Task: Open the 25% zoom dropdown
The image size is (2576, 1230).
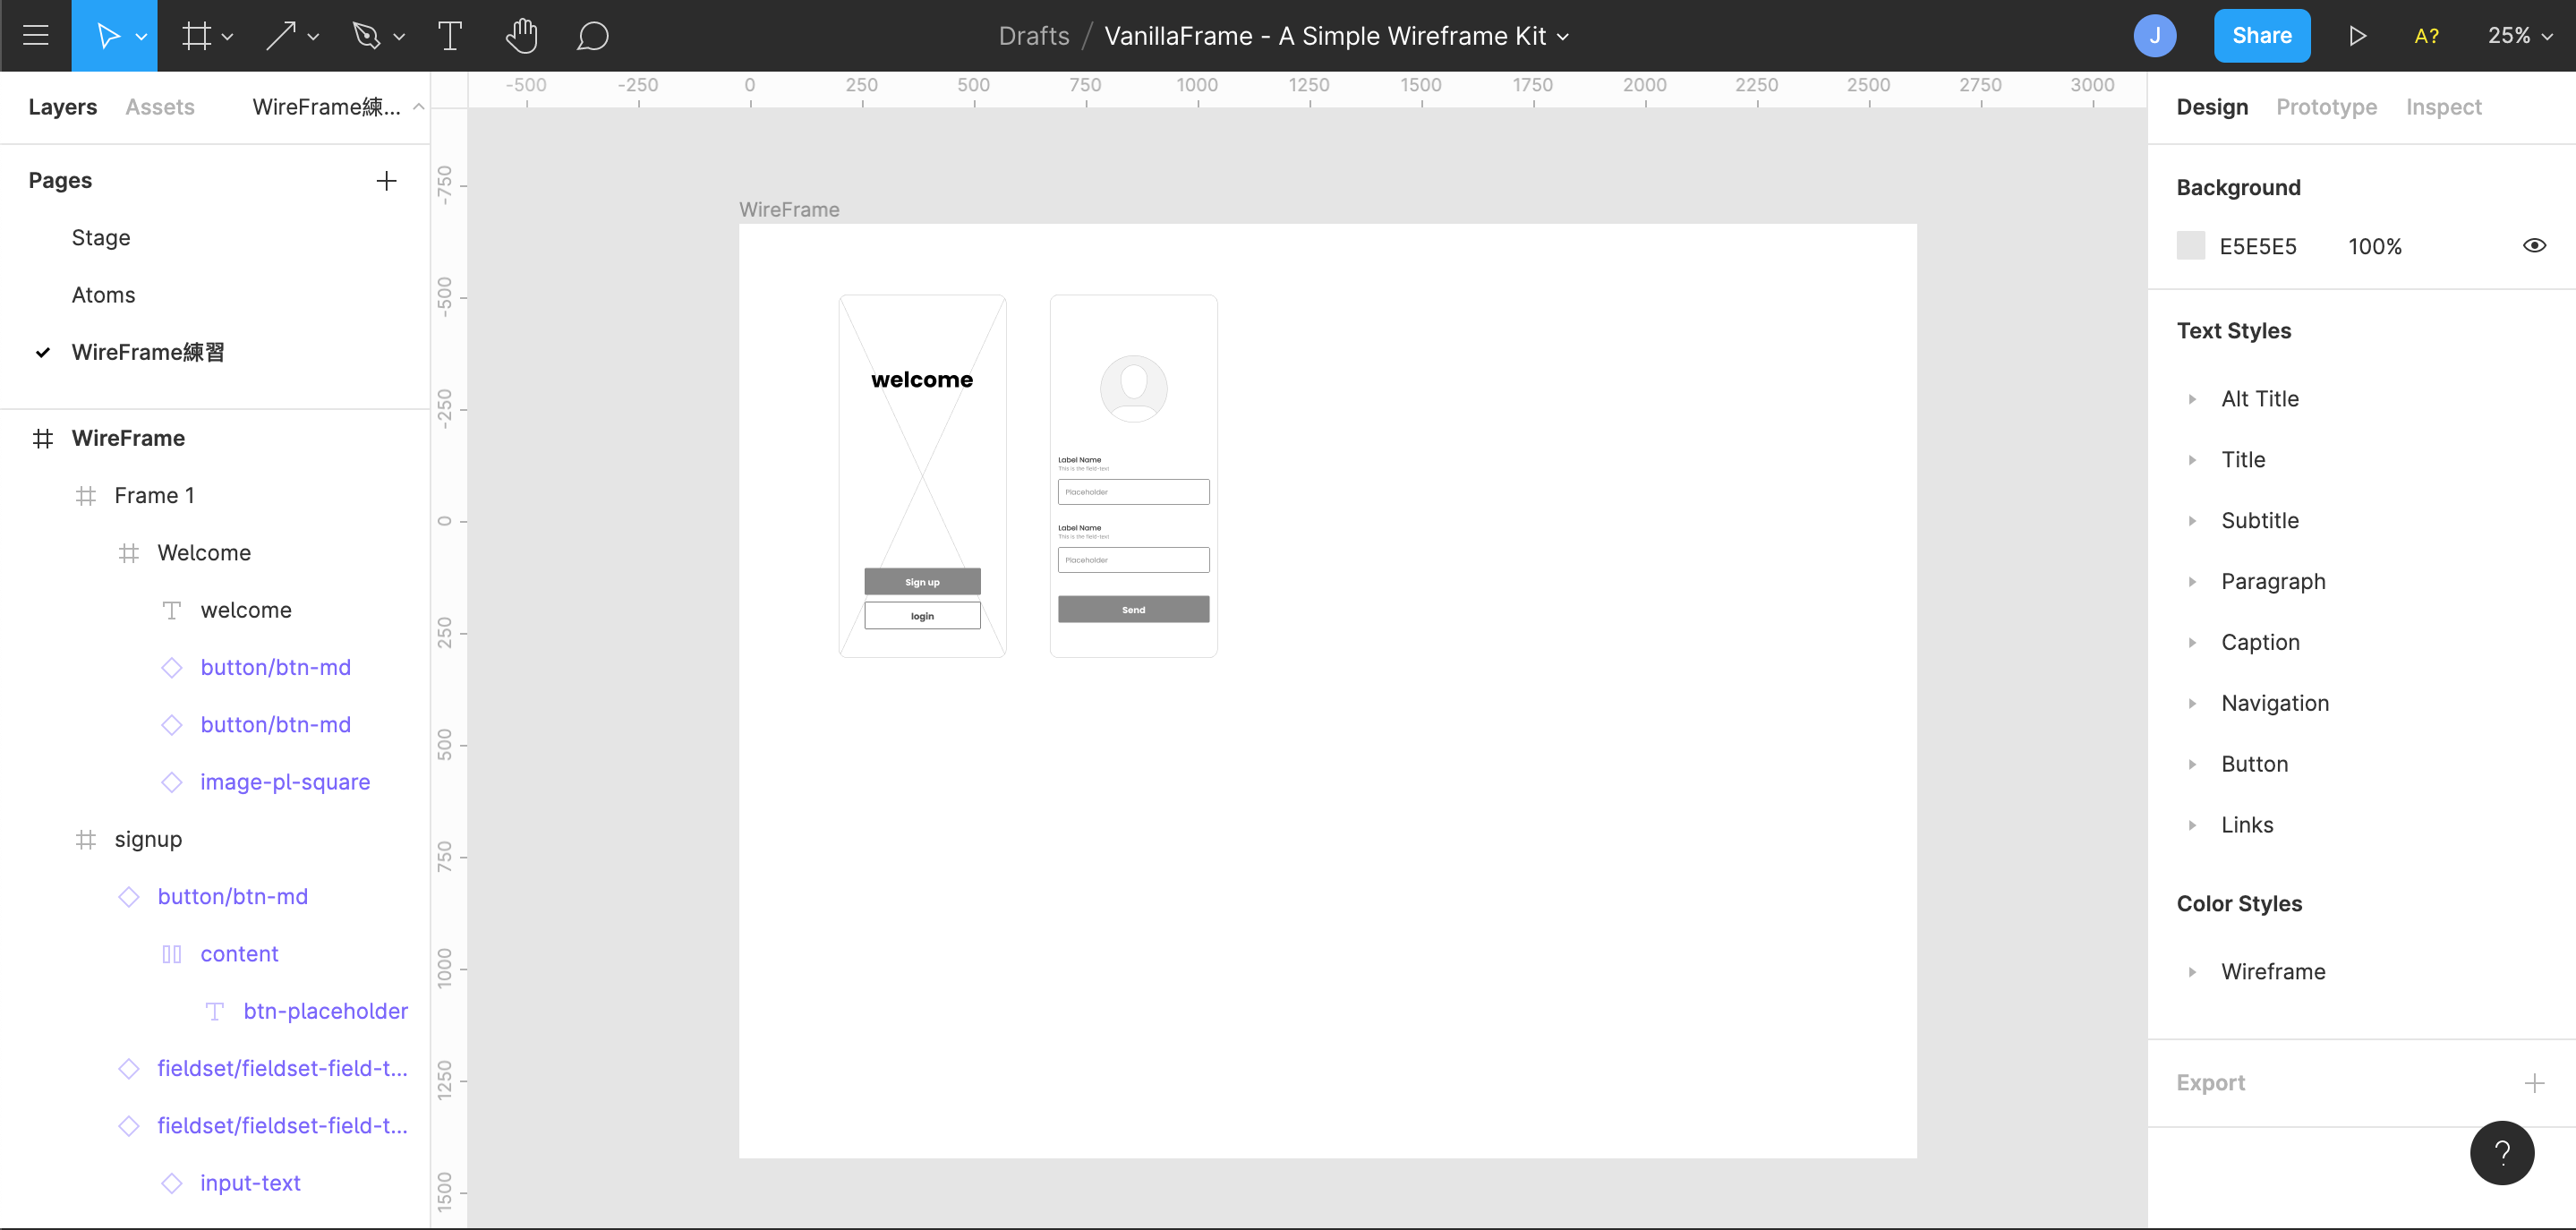Action: click(x=2519, y=36)
